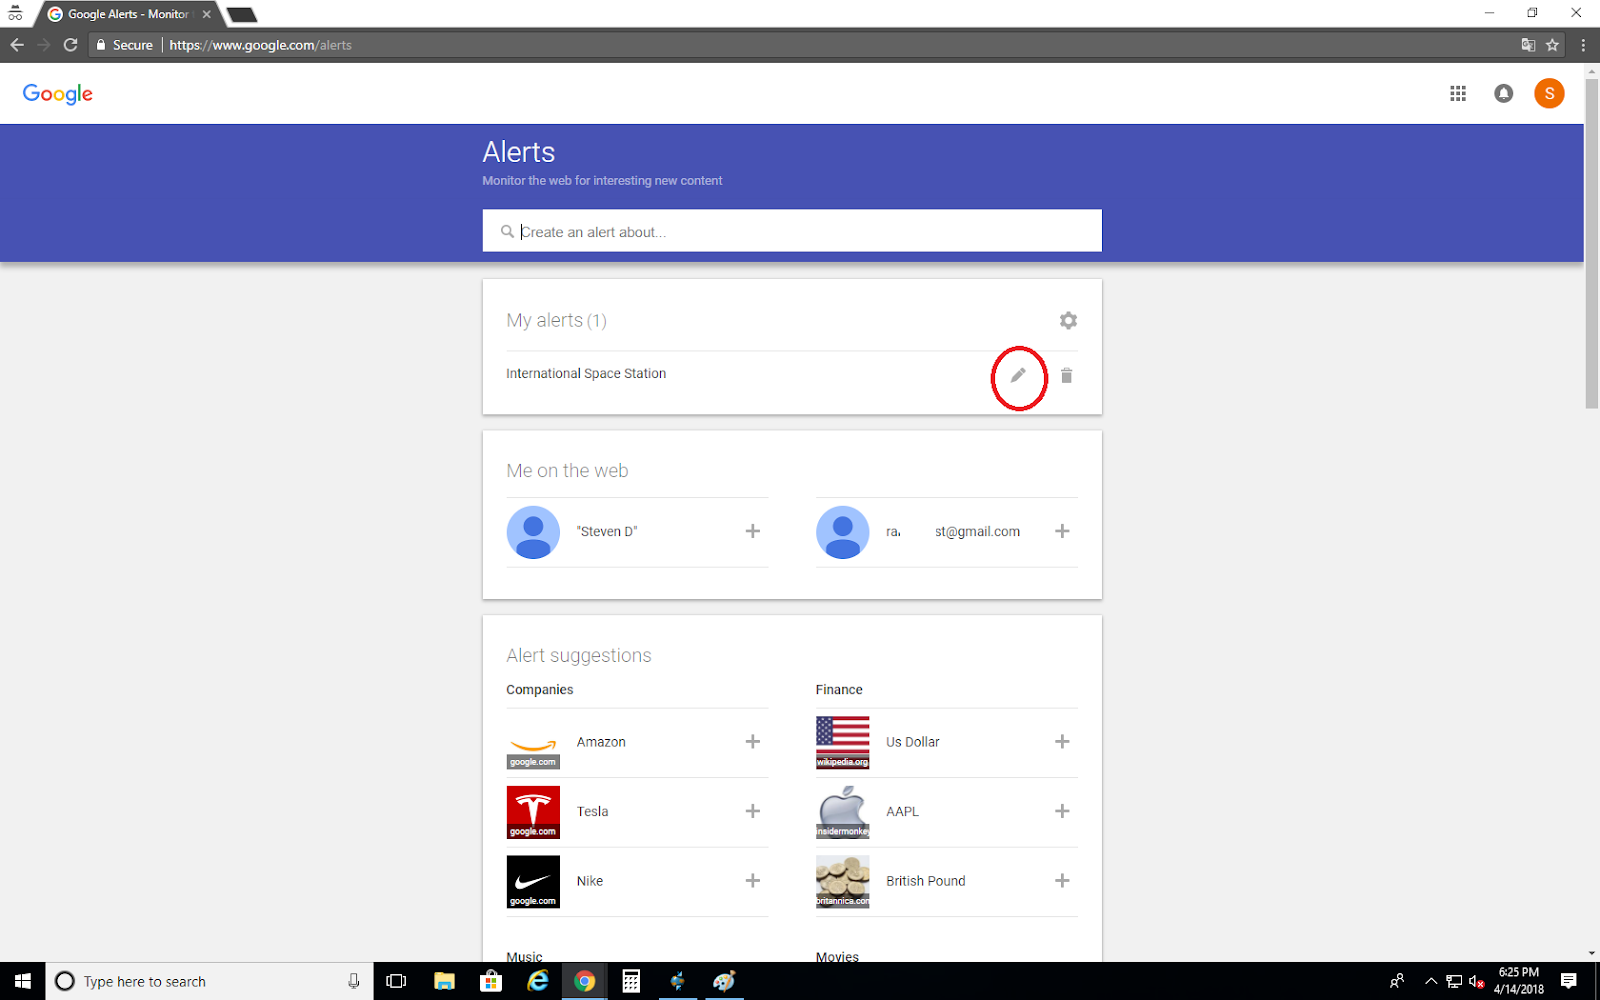Click the Cortana microphone icon
Screen dimensions: 1600x1000
click(353, 981)
